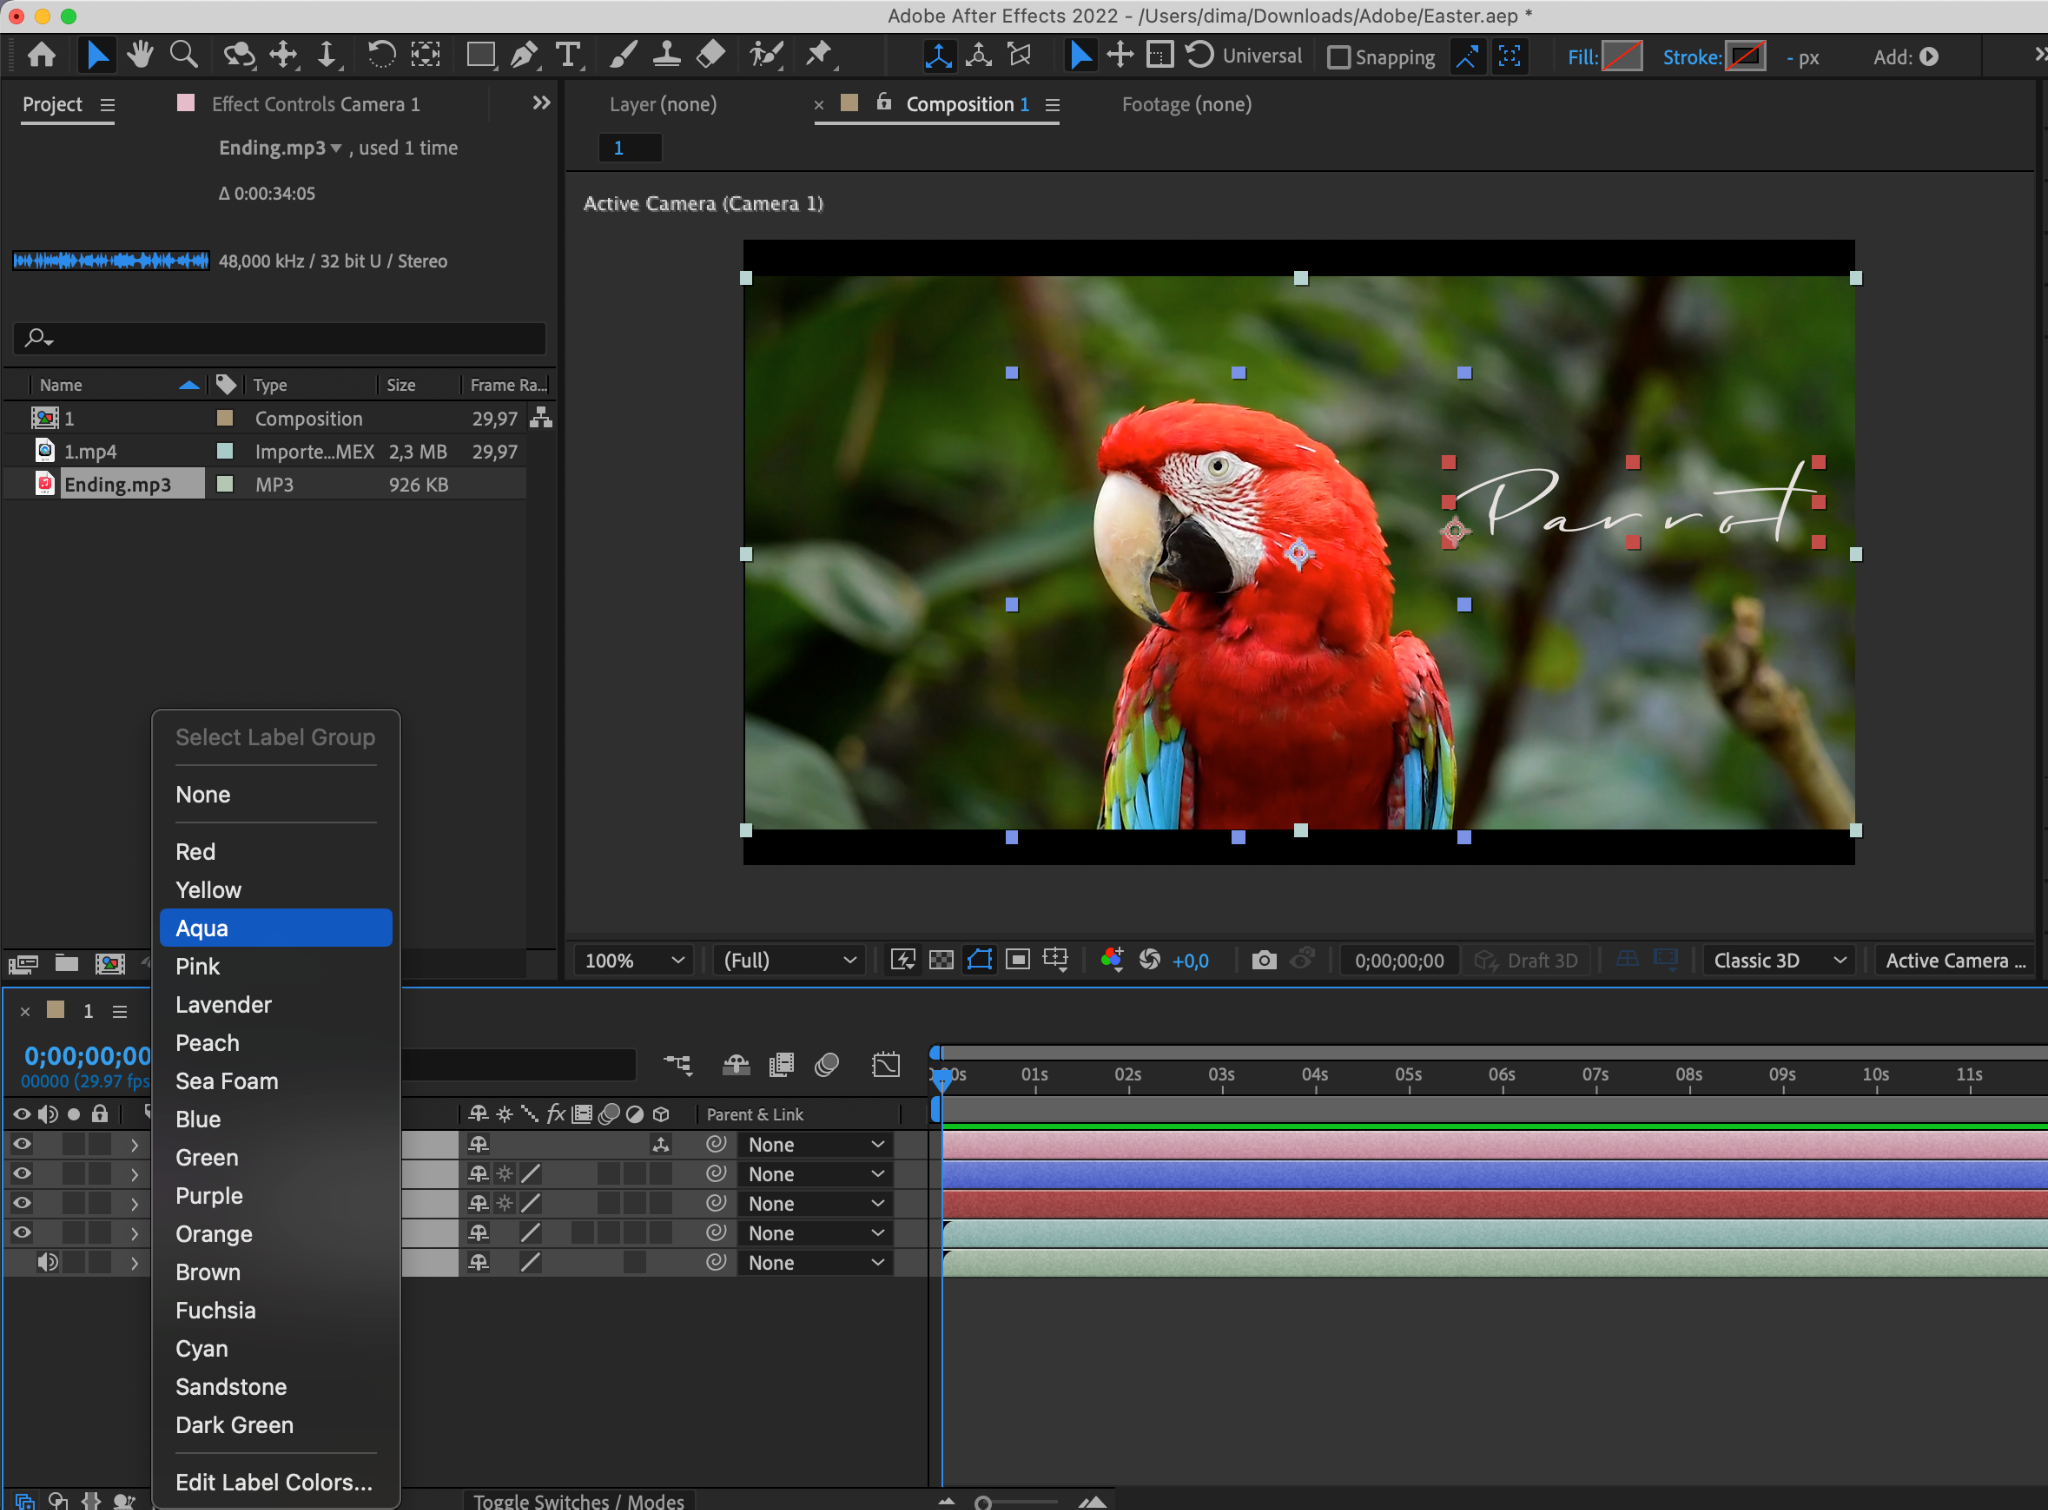Click Edit Label Colors...
2048x1510 pixels.
[276, 1482]
